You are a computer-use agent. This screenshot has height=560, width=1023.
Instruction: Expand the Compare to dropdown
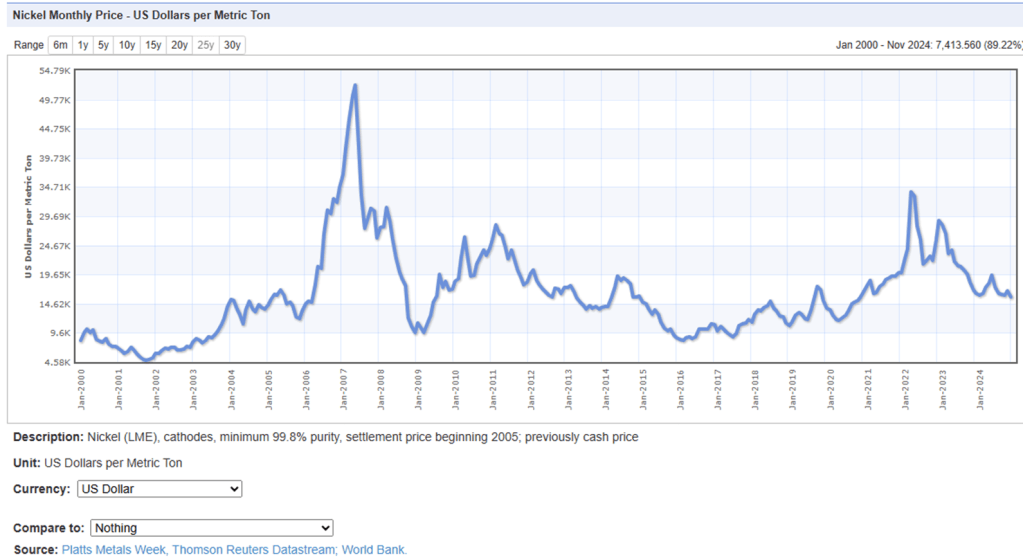[x=211, y=527]
